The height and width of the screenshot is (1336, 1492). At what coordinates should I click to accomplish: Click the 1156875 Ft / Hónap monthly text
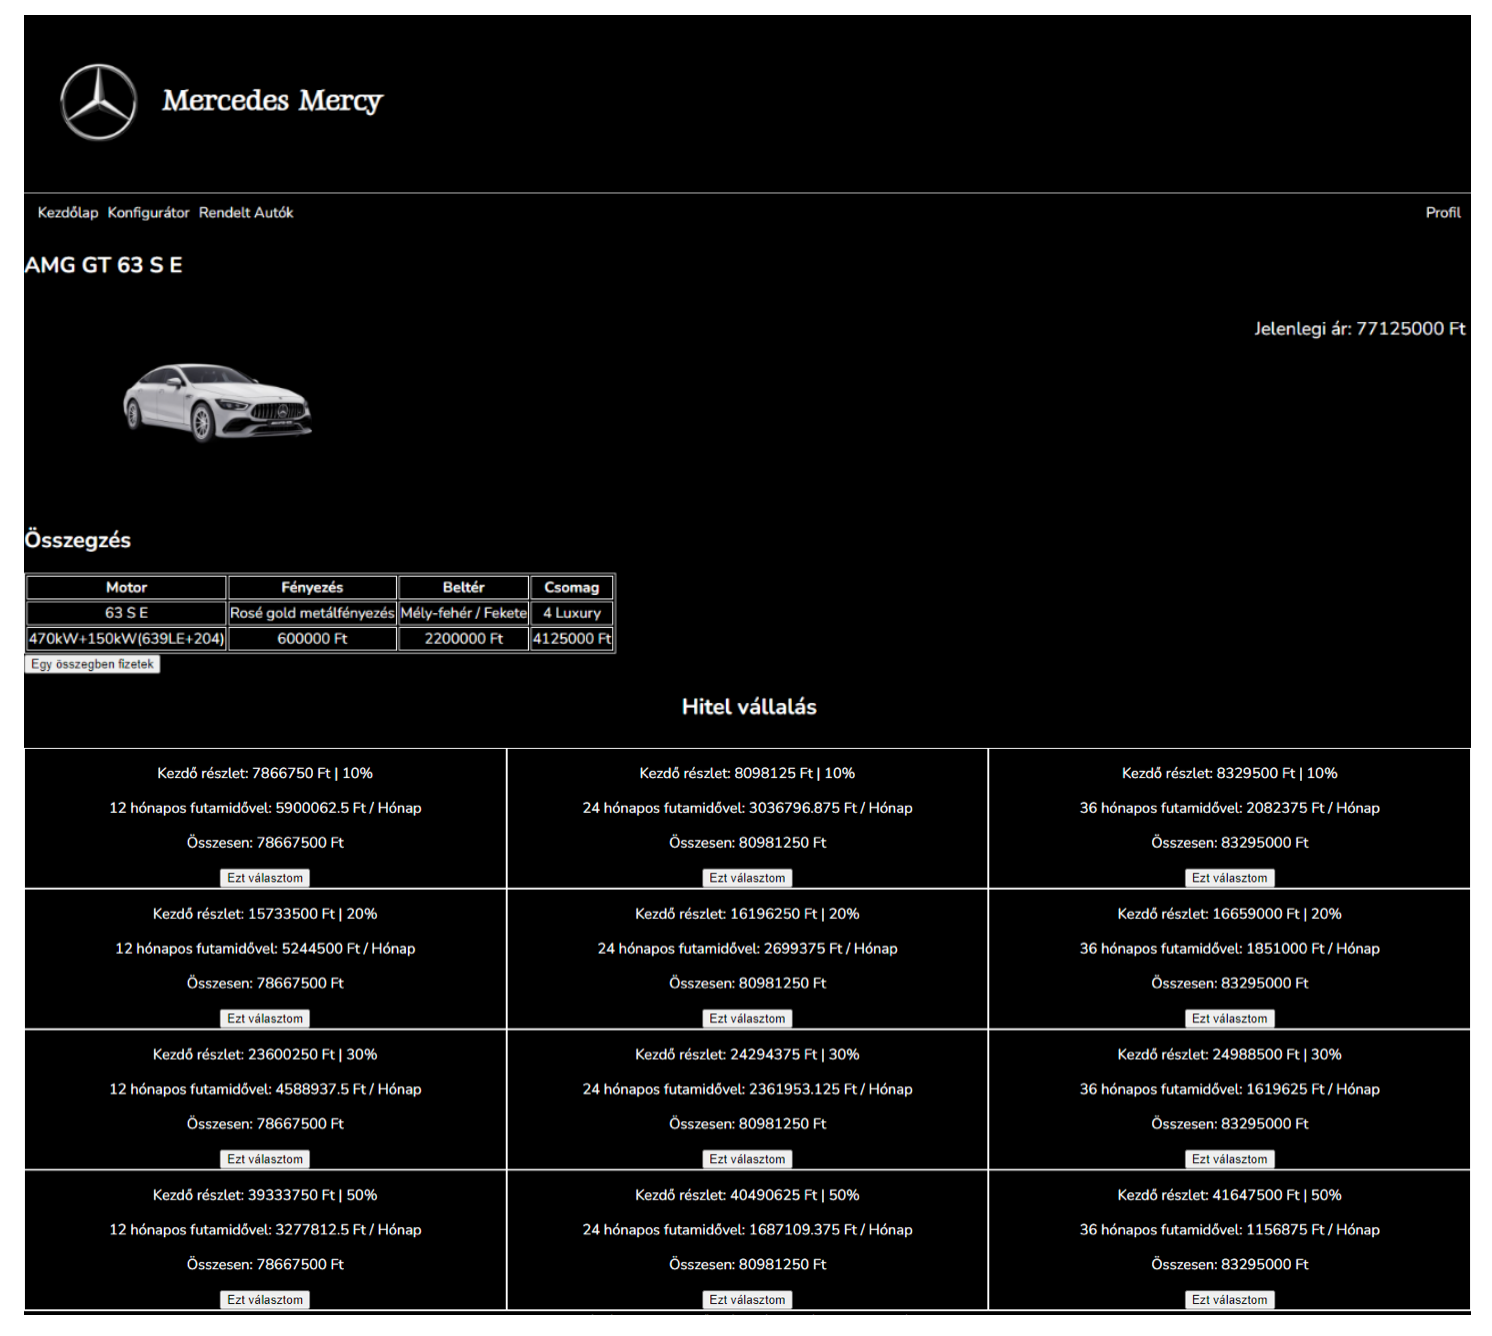(1313, 1230)
